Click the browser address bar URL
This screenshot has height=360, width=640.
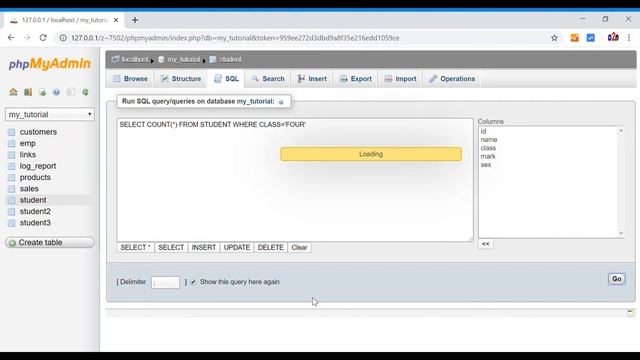(x=235, y=38)
